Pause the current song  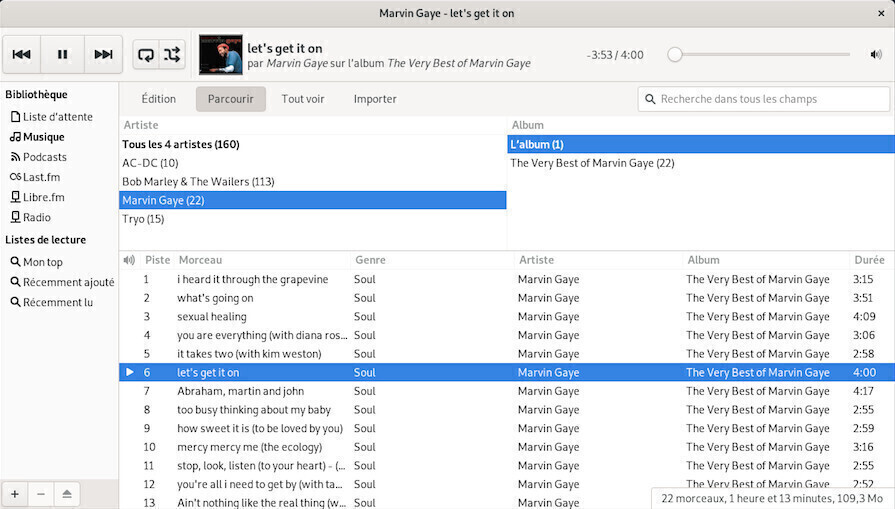click(x=63, y=55)
